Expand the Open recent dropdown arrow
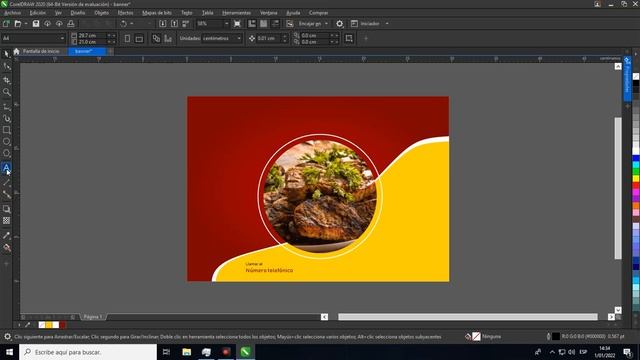 click(x=26, y=24)
